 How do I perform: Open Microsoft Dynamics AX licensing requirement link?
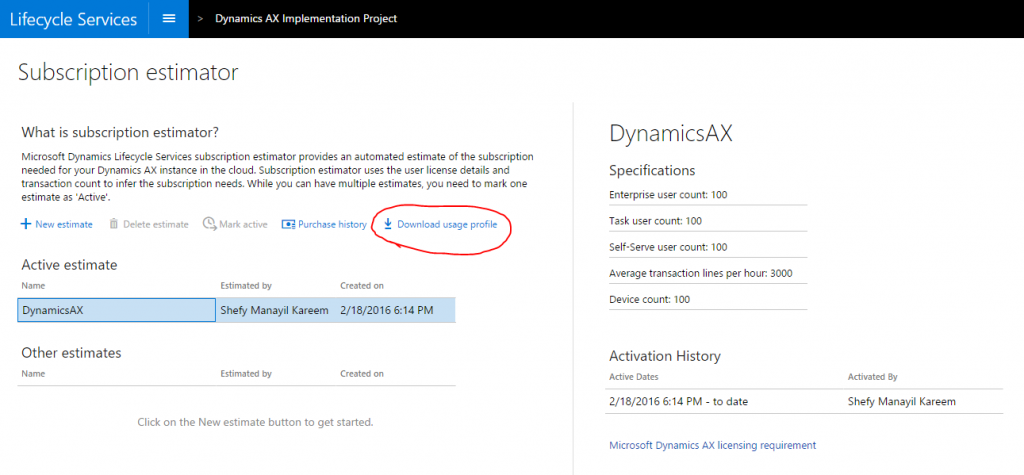pos(712,445)
